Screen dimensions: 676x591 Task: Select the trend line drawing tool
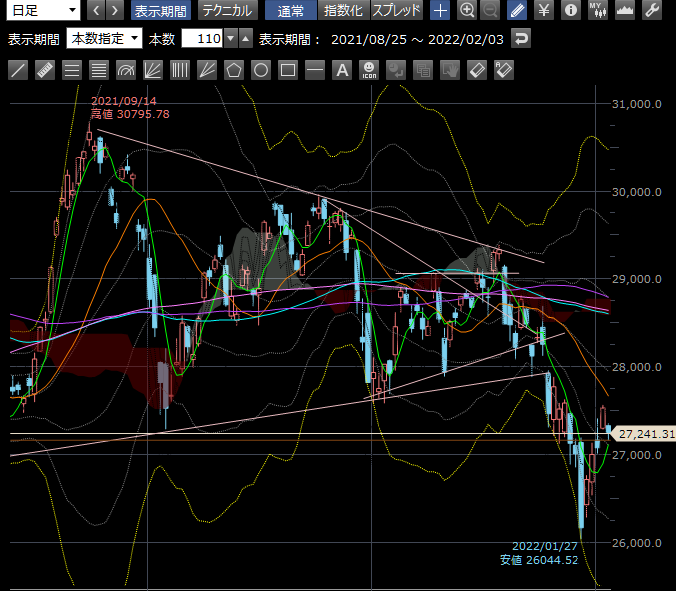18,70
